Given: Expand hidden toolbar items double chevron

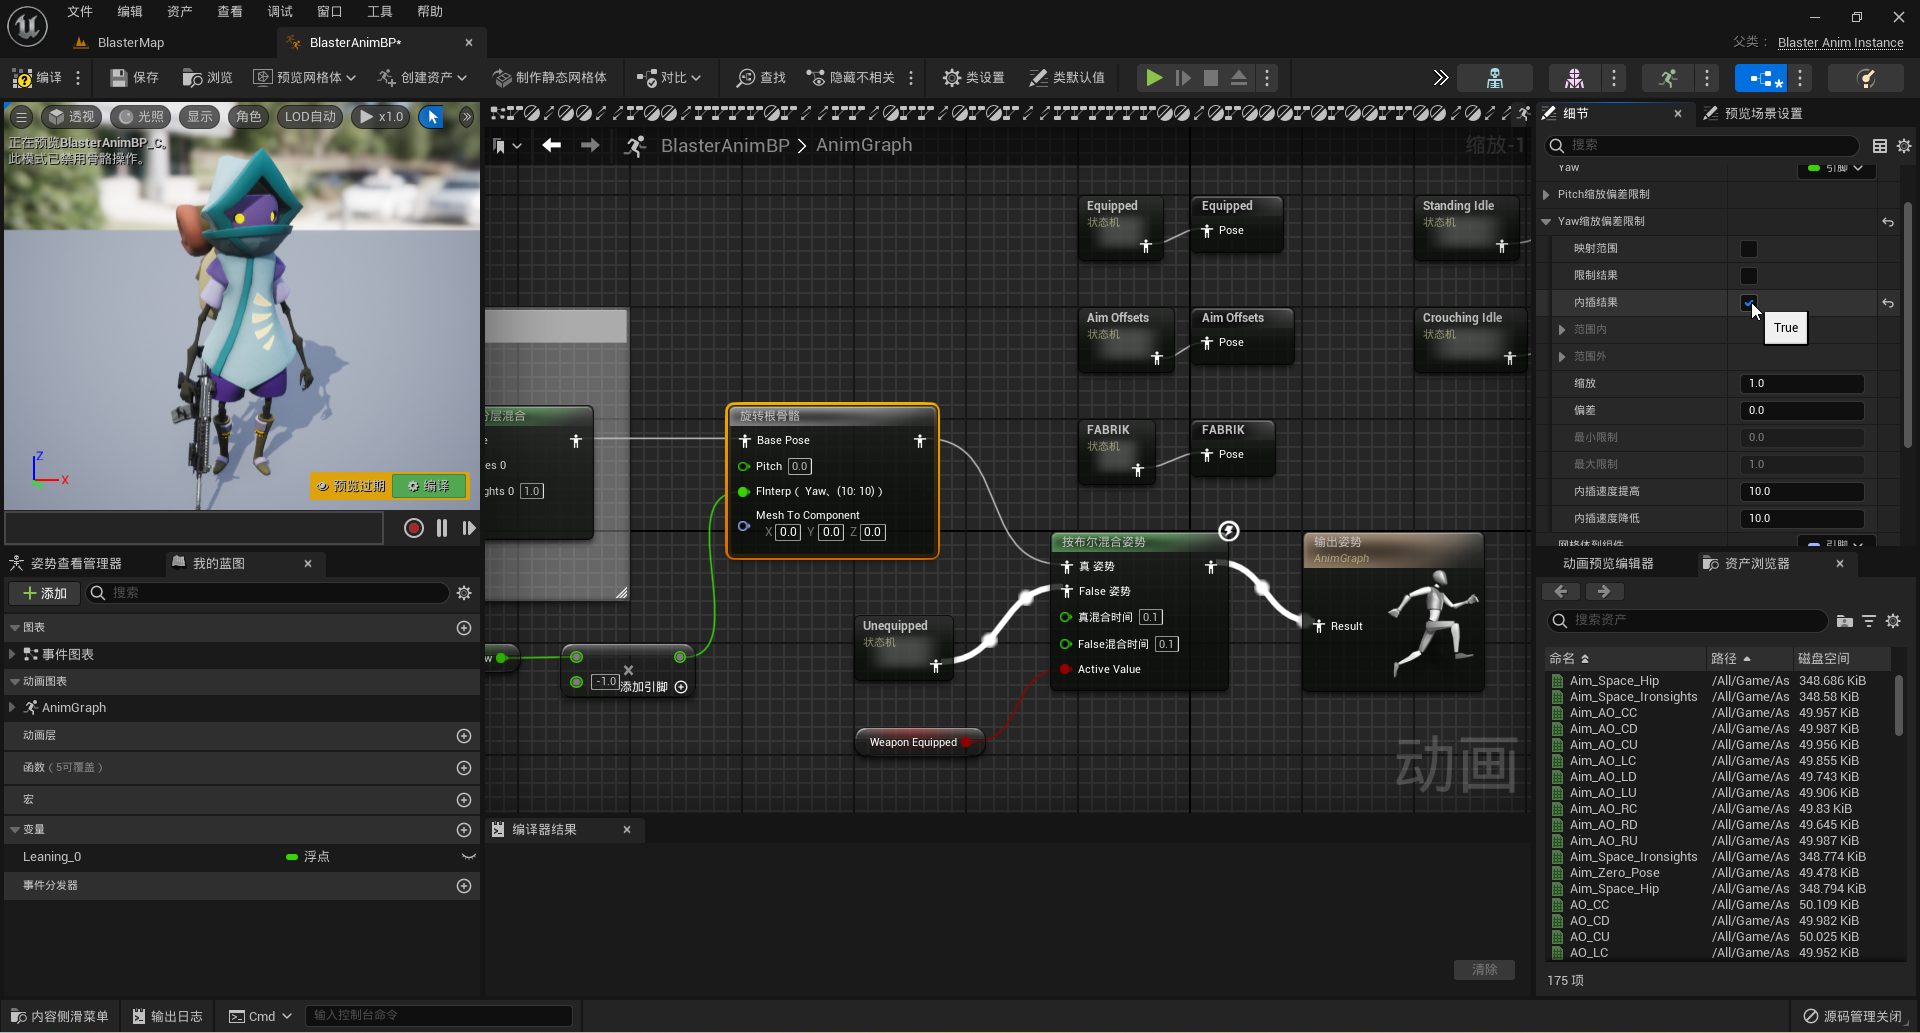Looking at the screenshot, I should [1440, 78].
